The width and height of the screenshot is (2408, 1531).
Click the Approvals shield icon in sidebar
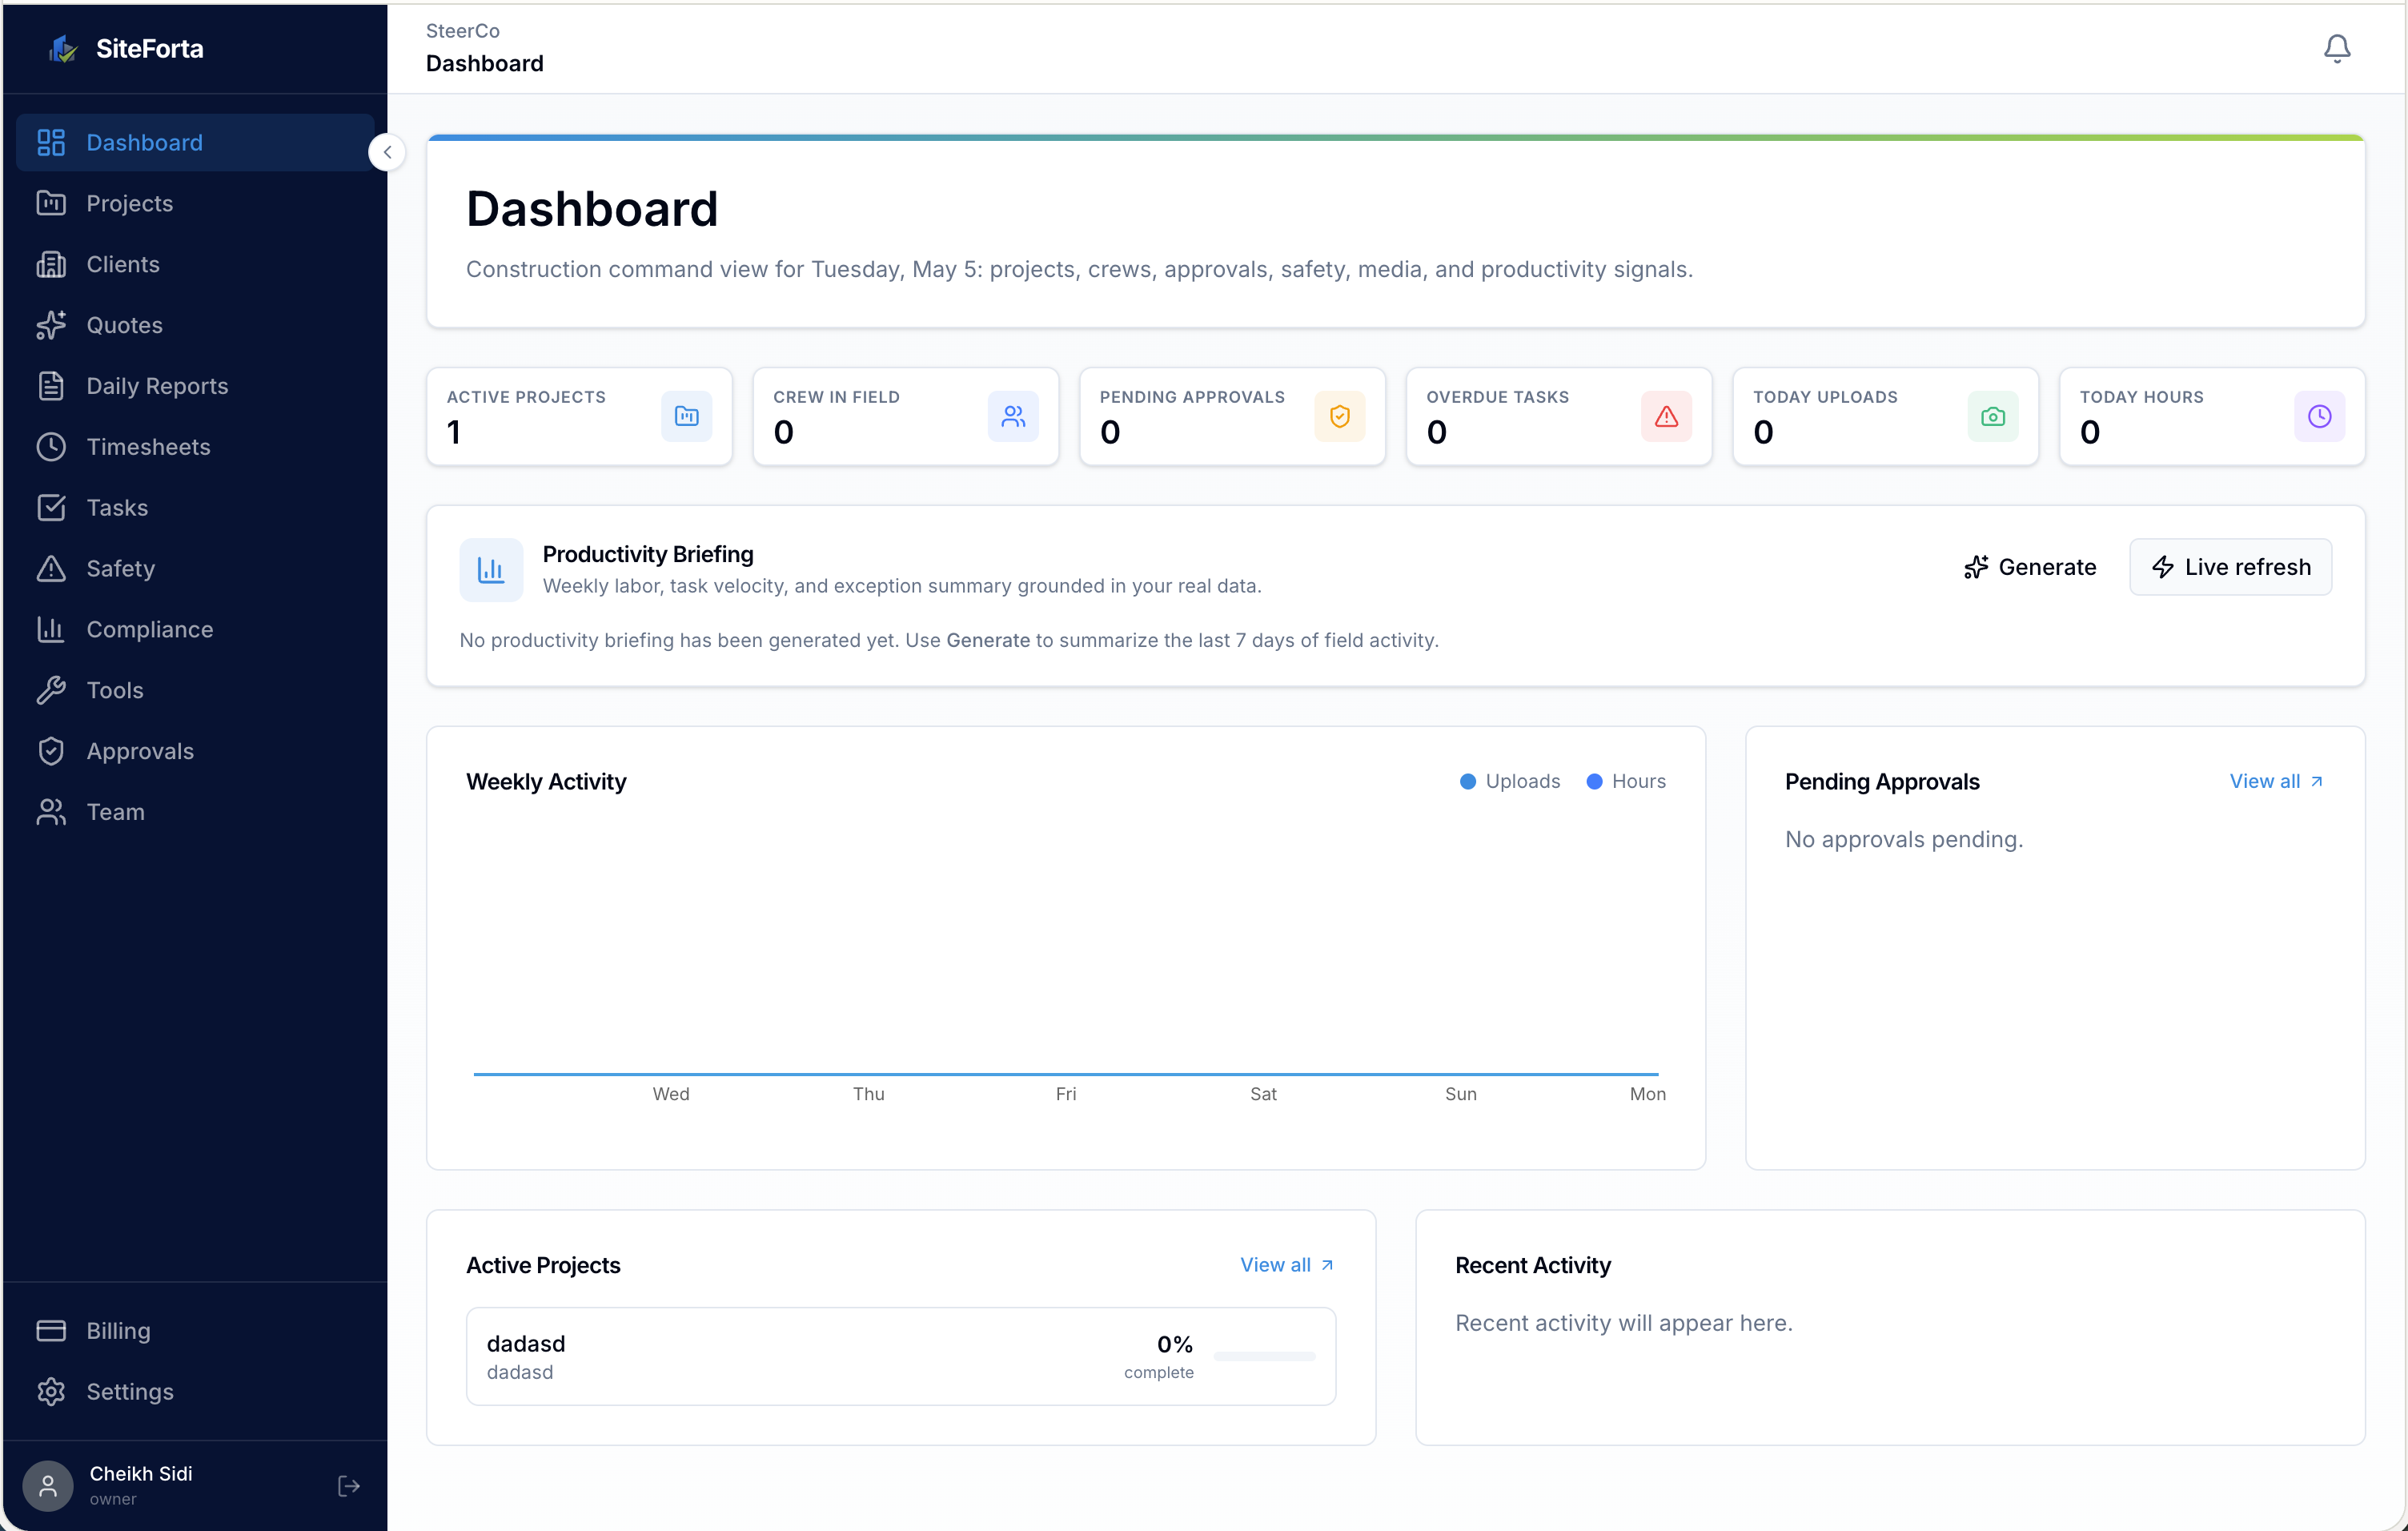[51, 751]
